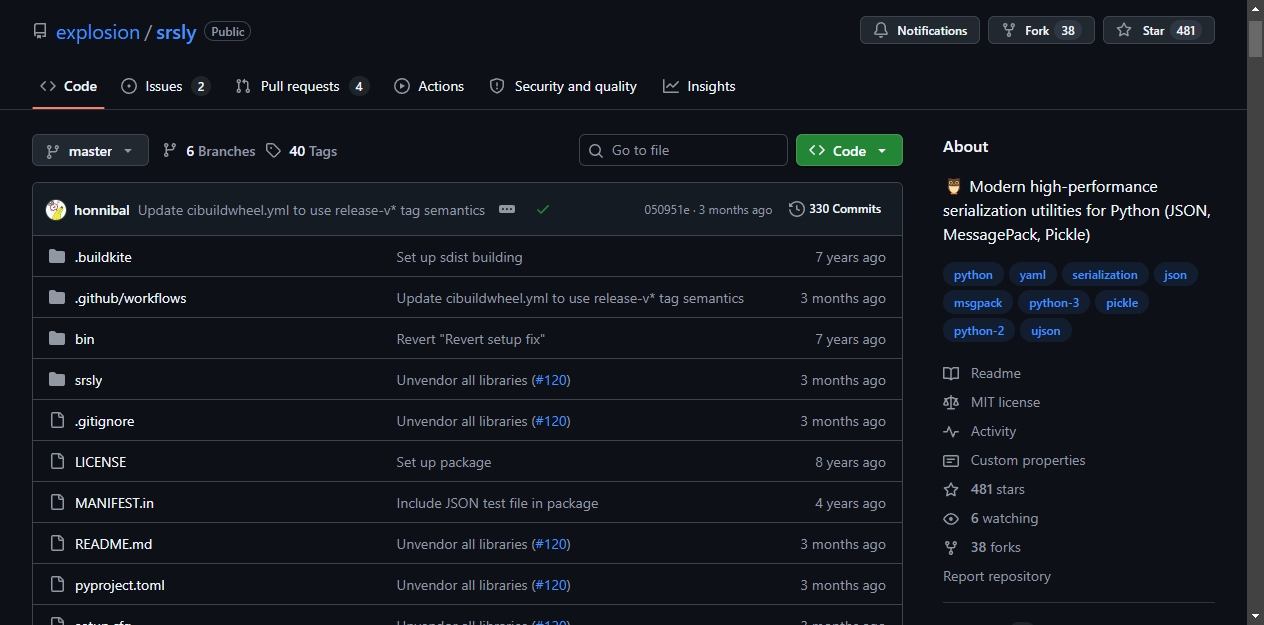1264x625 pixels.
Task: Click the repository book icon beside explosion
Action: [x=40, y=31]
